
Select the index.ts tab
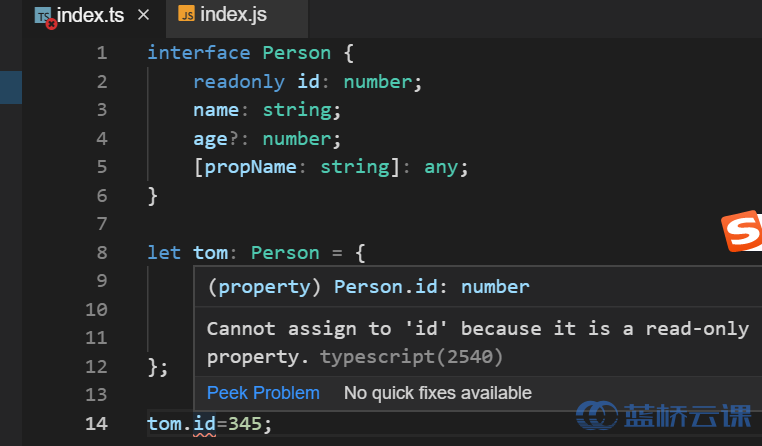(x=92, y=18)
